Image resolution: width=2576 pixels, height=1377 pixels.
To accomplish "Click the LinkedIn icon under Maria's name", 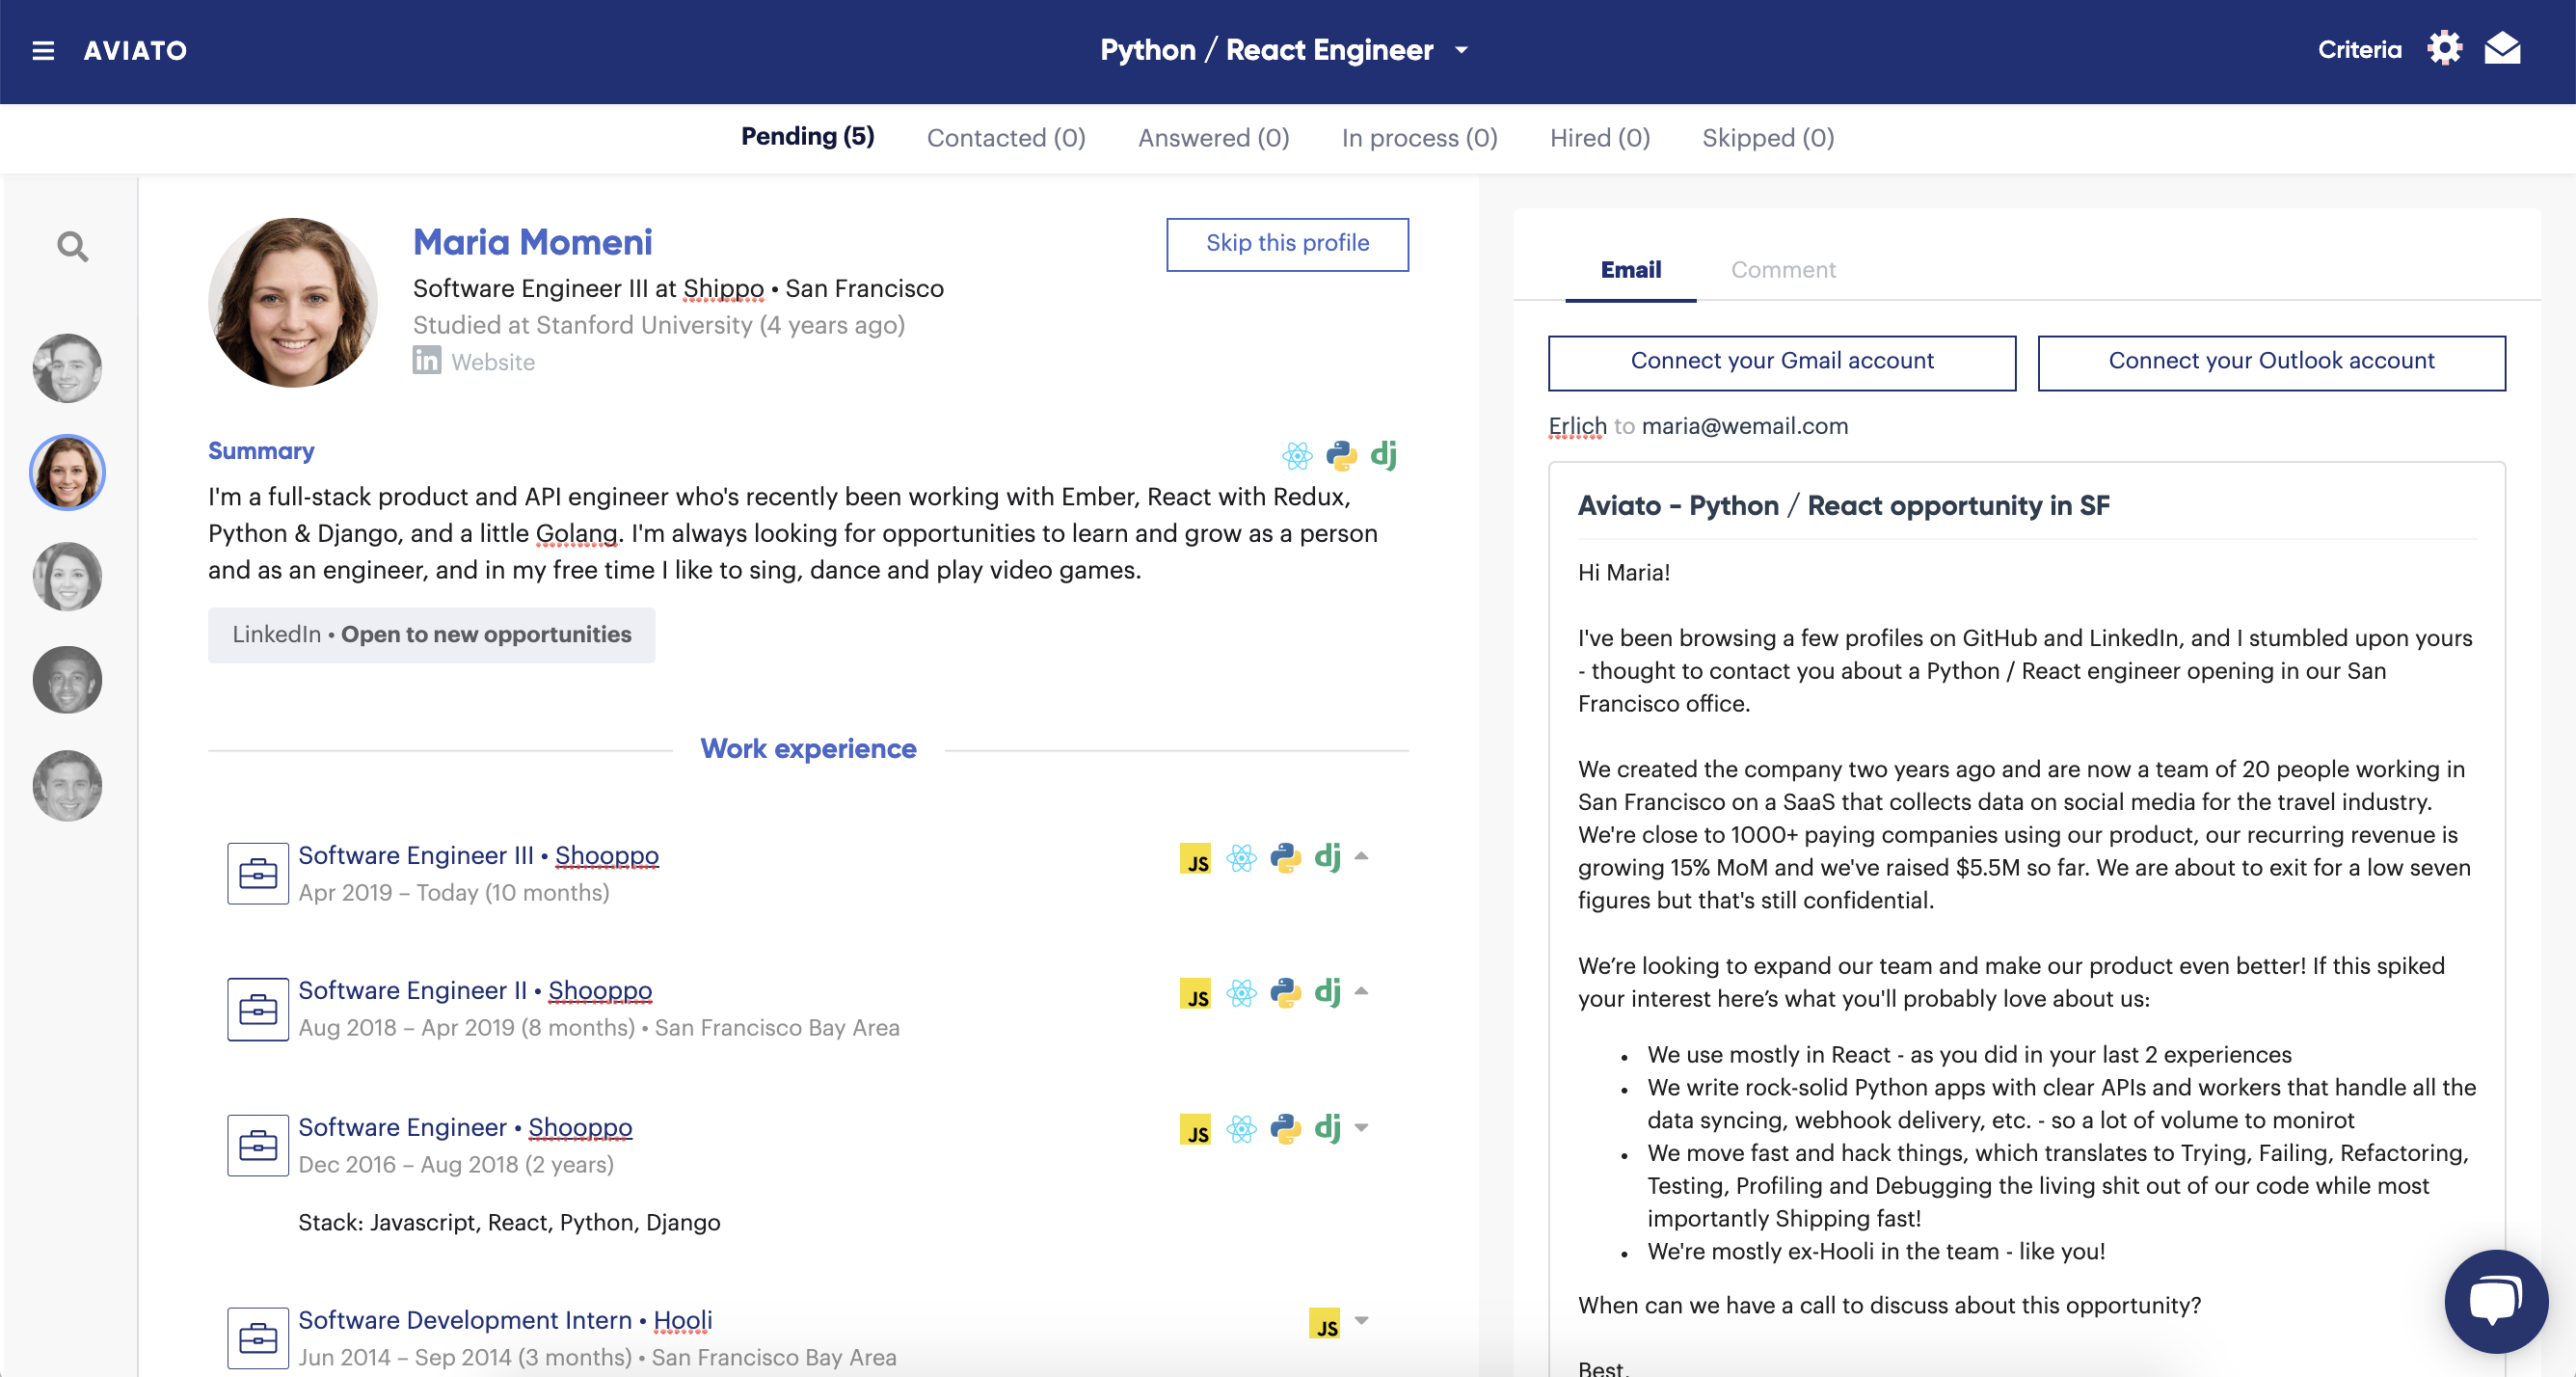I will point(427,361).
